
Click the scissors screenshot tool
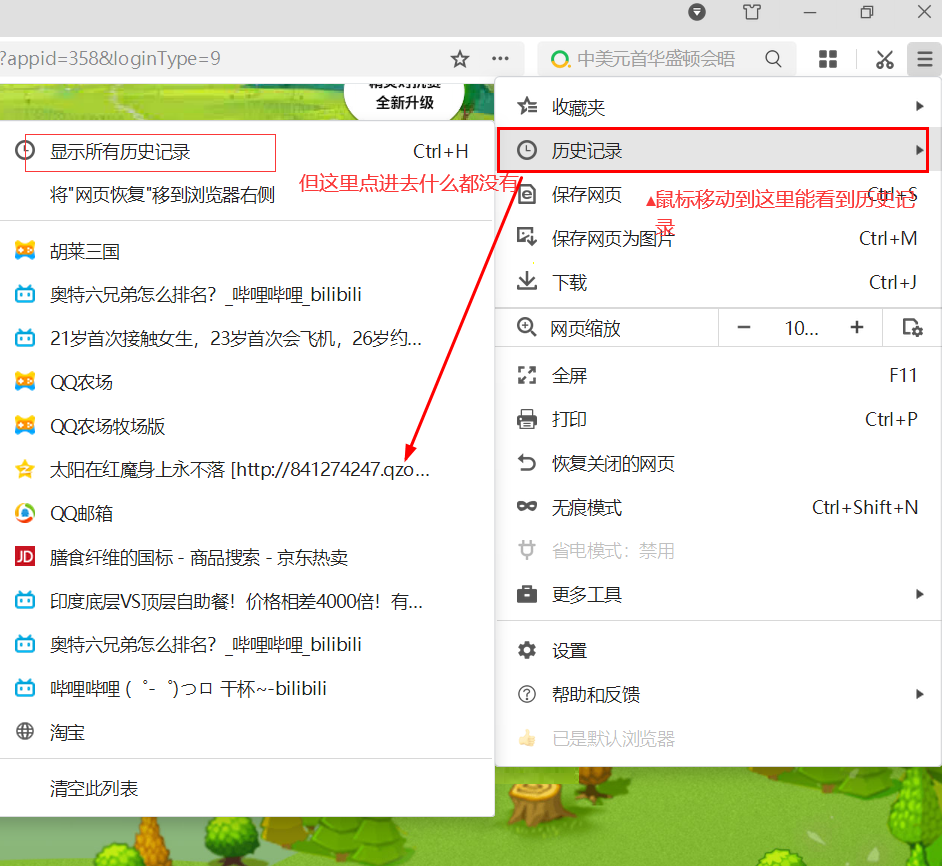884,59
